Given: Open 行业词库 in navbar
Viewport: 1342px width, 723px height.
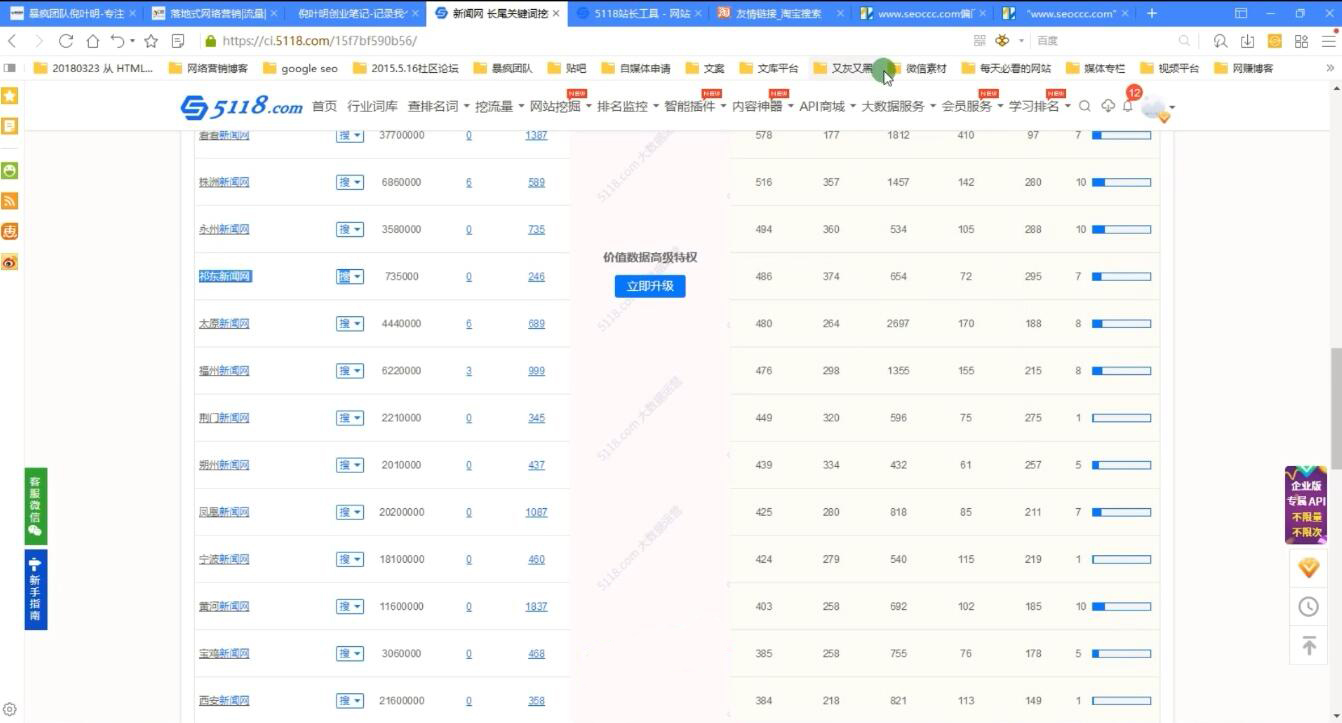Looking at the screenshot, I should point(372,106).
